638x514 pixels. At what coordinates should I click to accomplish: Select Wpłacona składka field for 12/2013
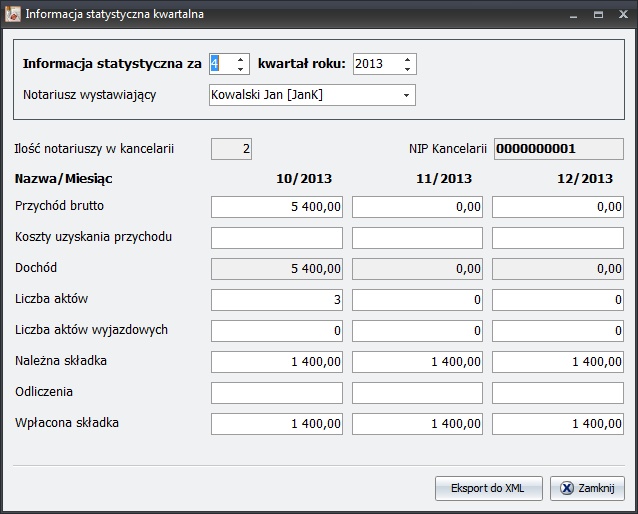(557, 424)
